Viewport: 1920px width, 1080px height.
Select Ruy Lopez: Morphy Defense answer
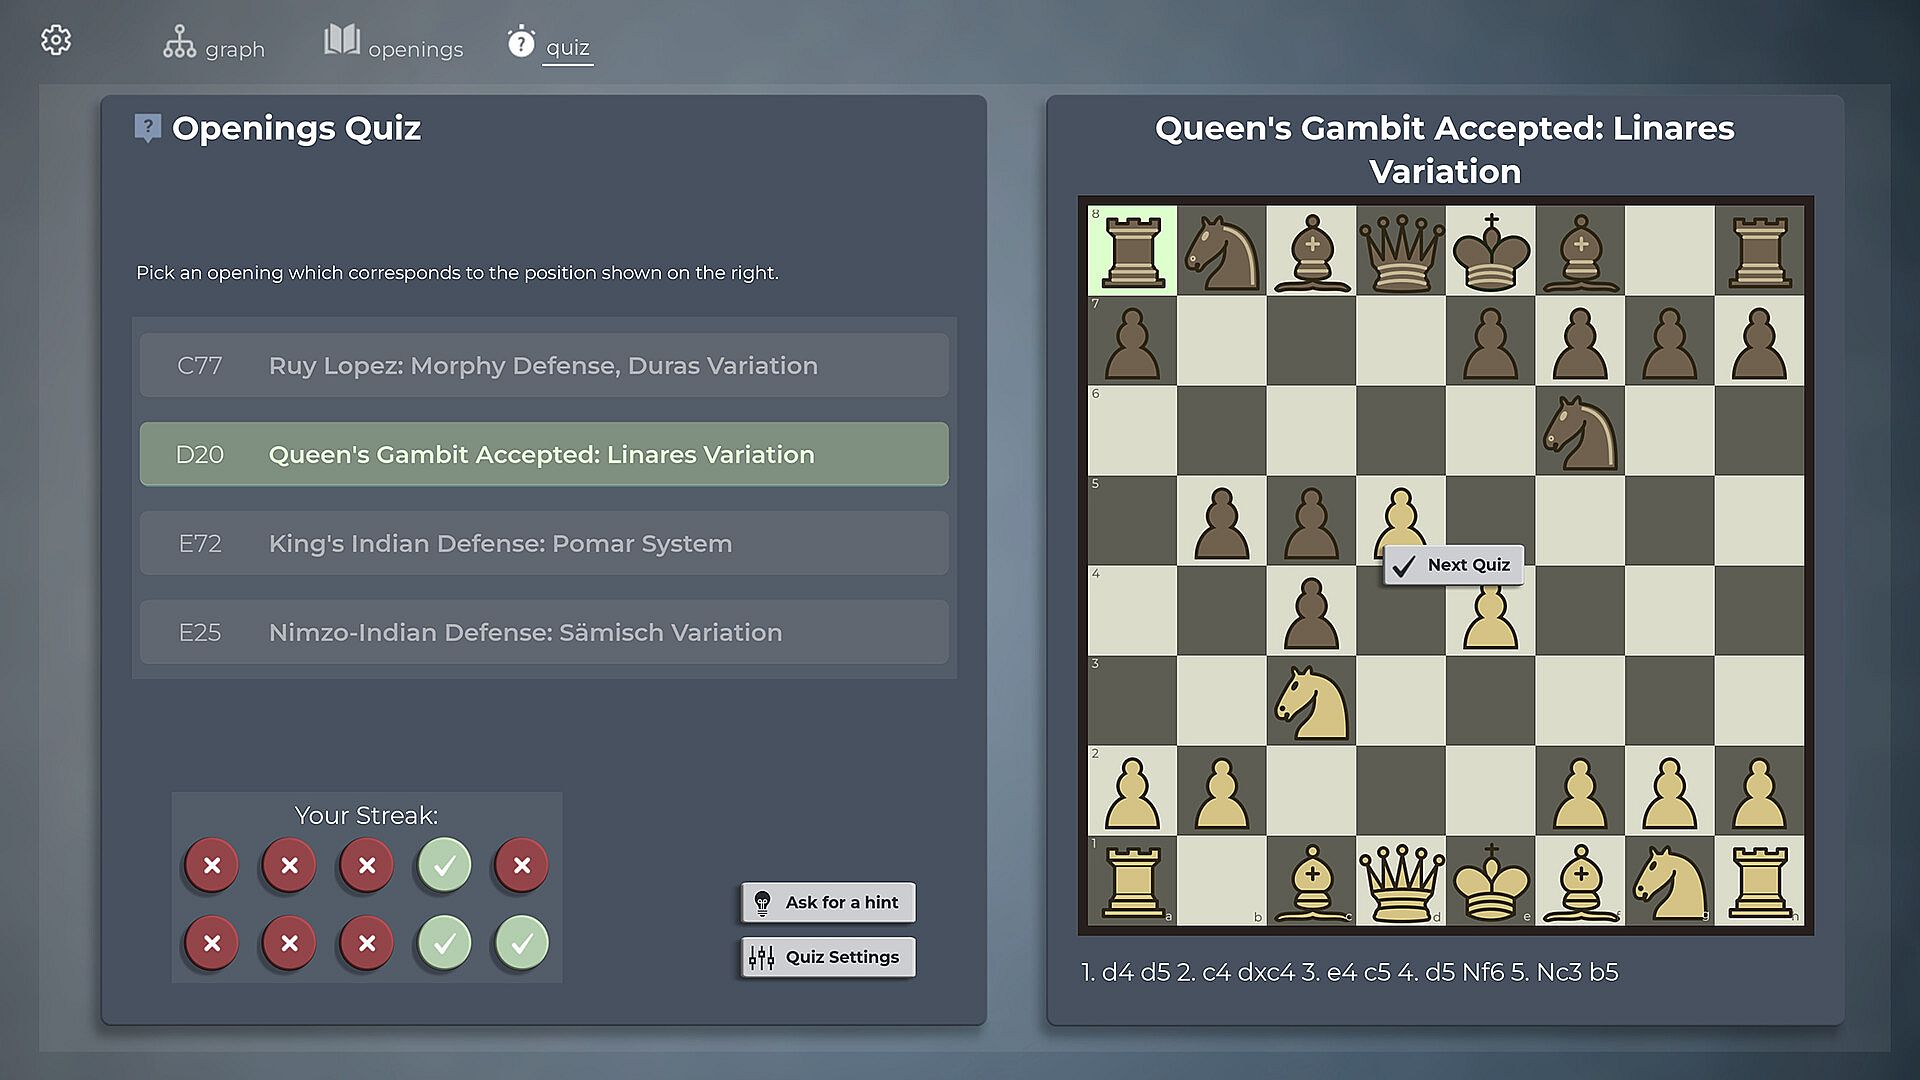(544, 366)
